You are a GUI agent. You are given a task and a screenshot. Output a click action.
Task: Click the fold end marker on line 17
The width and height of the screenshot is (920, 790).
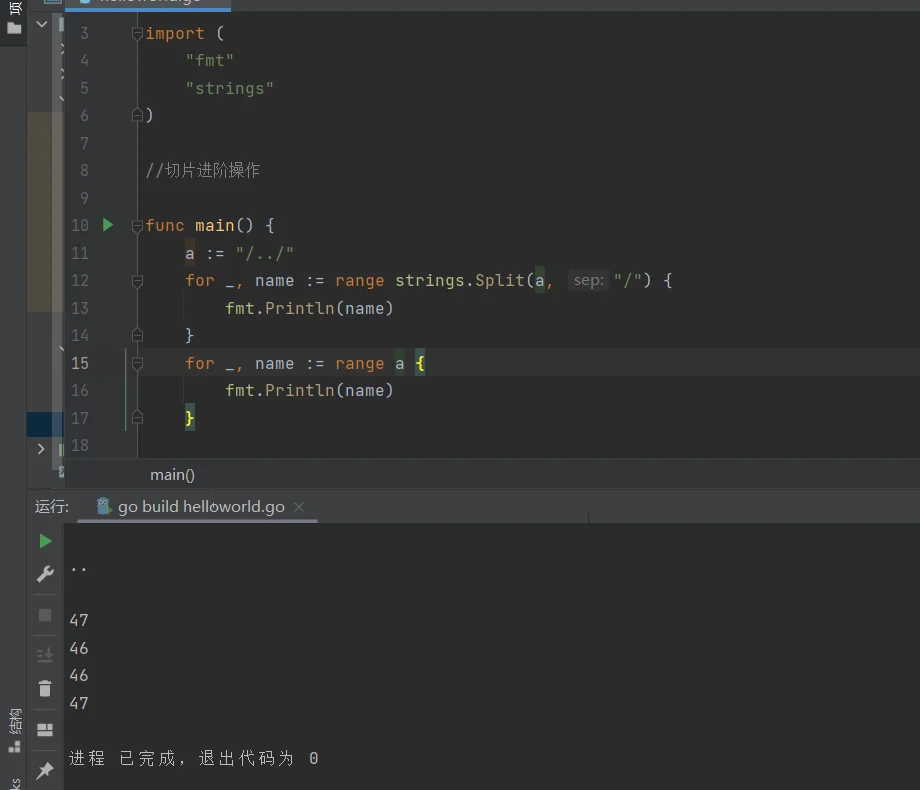point(137,417)
